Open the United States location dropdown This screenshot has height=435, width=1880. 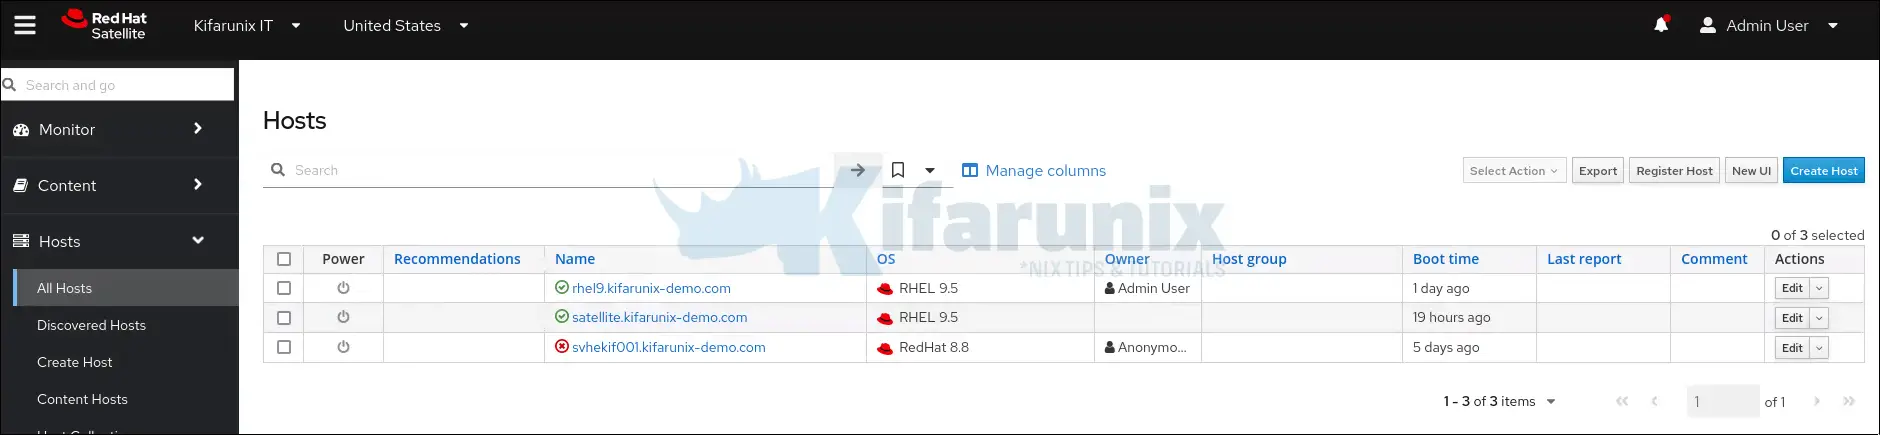(406, 26)
